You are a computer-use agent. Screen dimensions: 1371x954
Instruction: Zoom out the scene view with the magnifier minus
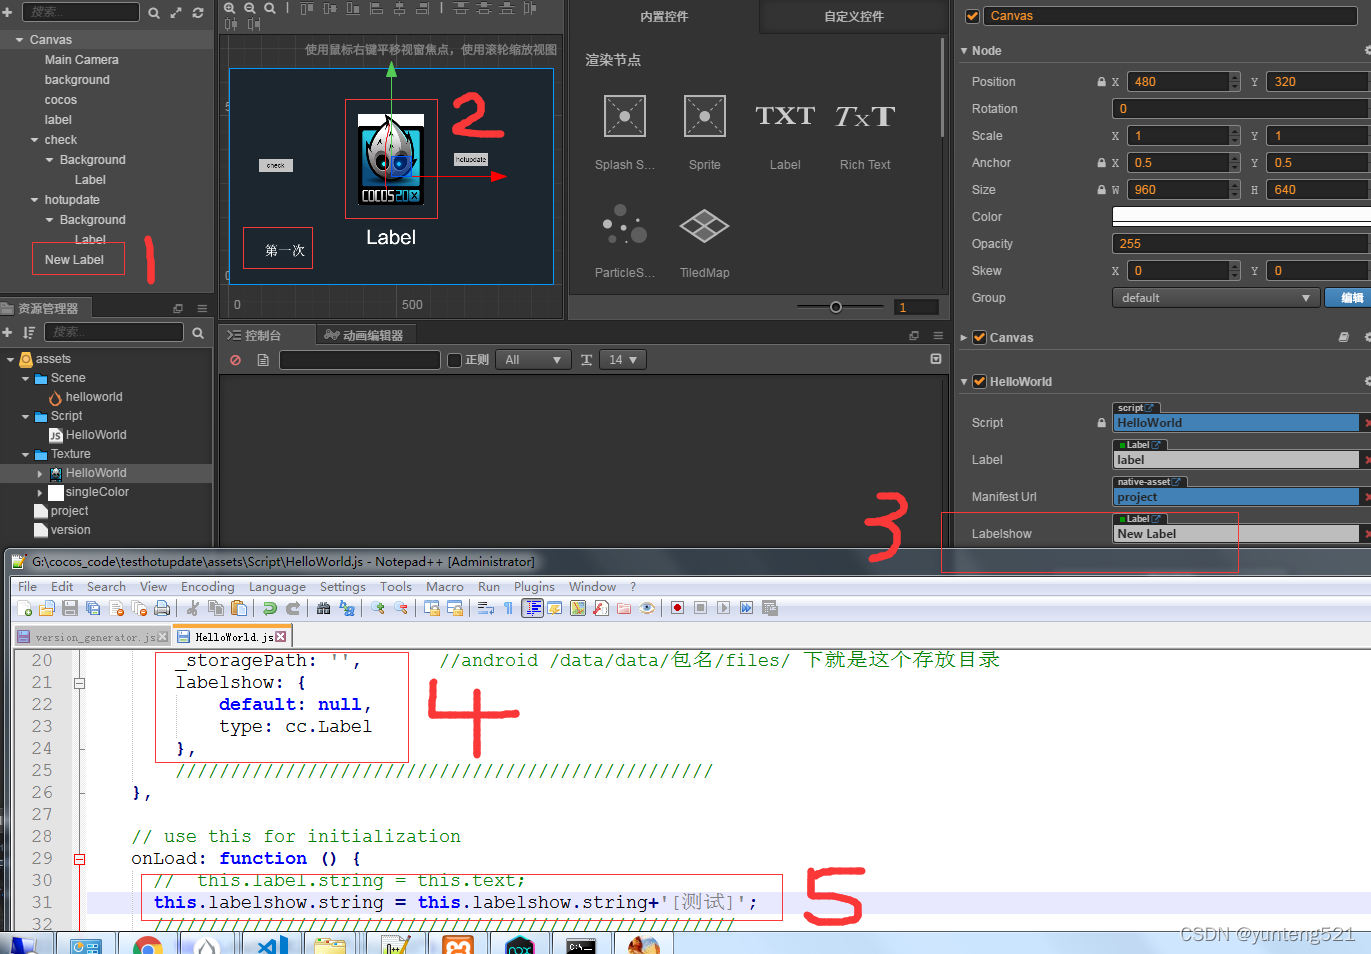[x=250, y=8]
